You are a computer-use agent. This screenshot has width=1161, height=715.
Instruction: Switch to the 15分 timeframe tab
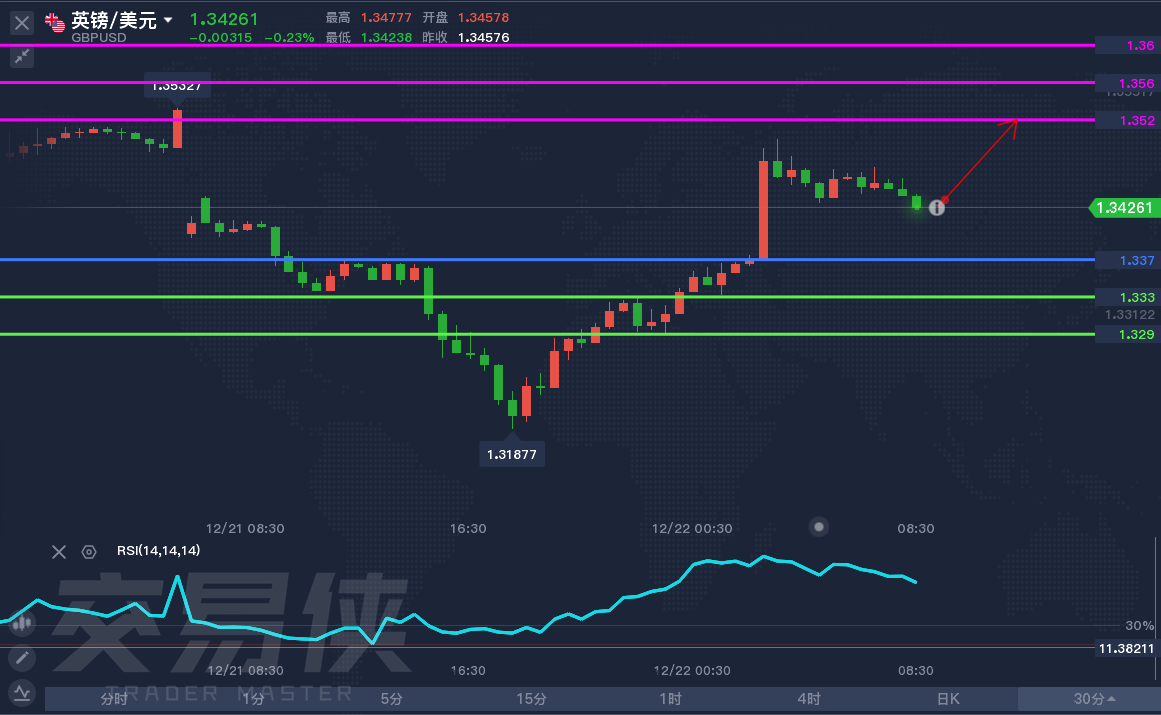pyautogui.click(x=531, y=699)
